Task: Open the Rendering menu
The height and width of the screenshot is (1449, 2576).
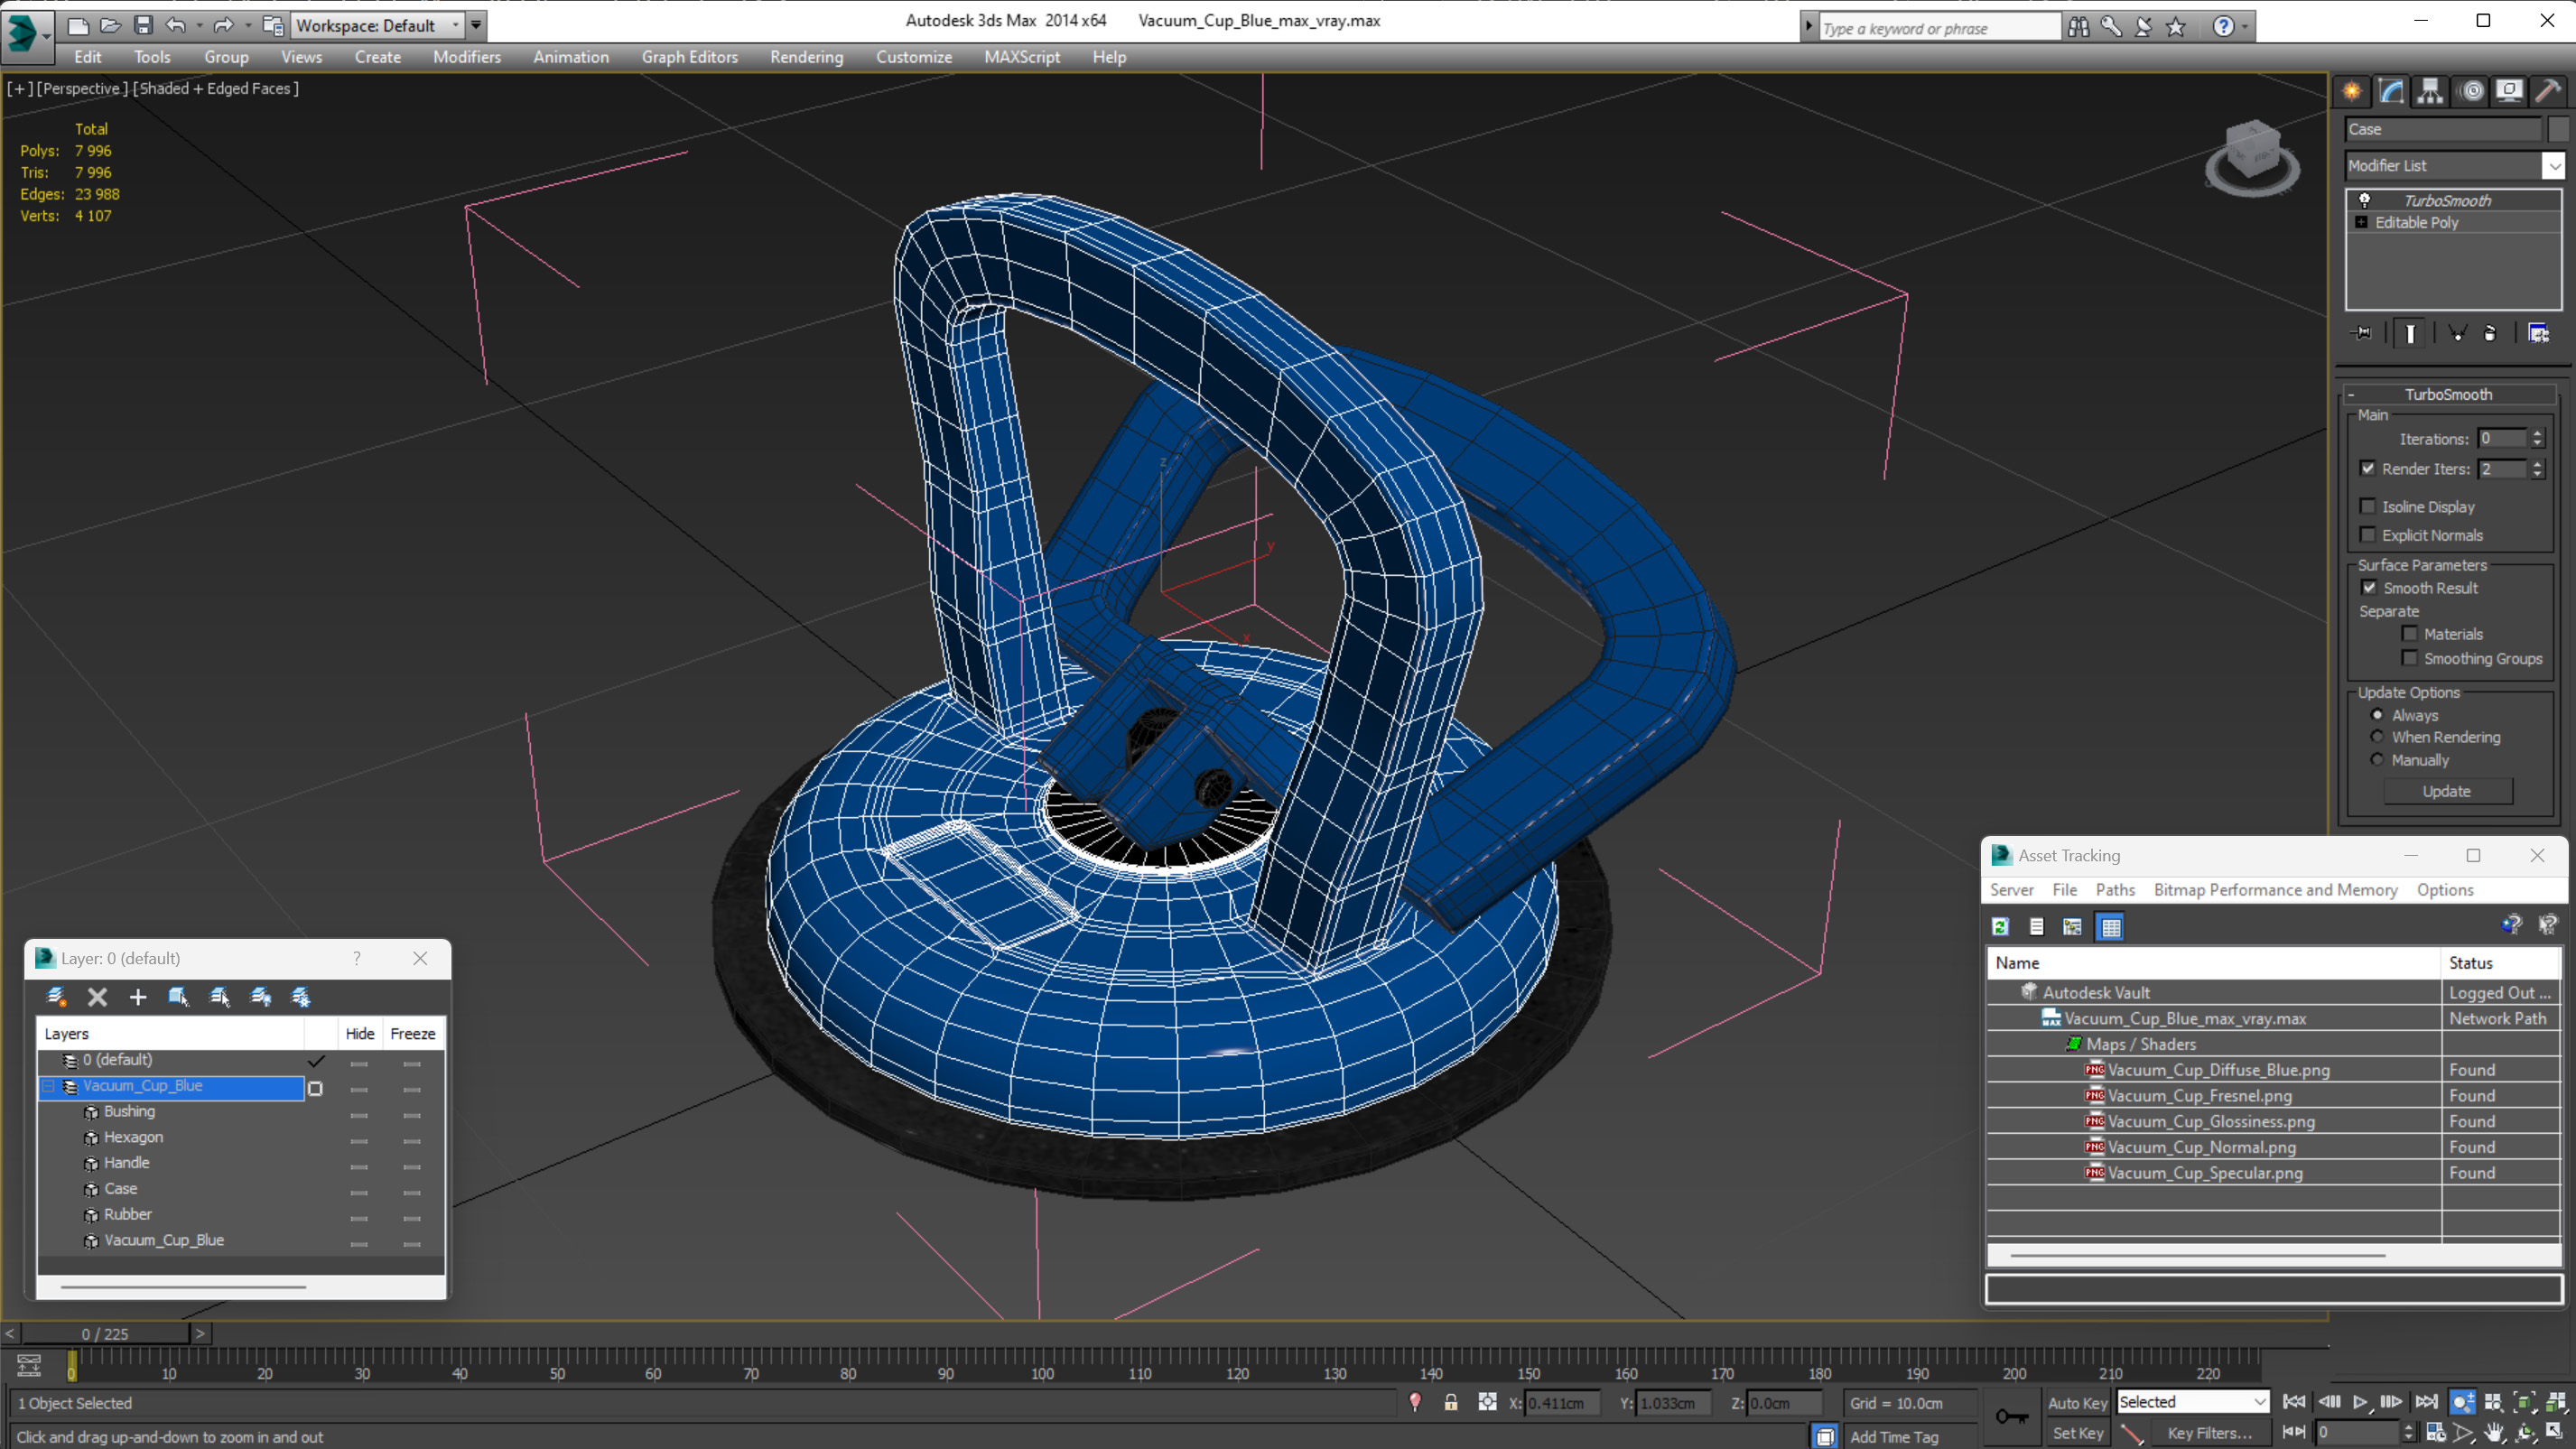Action: pyautogui.click(x=806, y=57)
